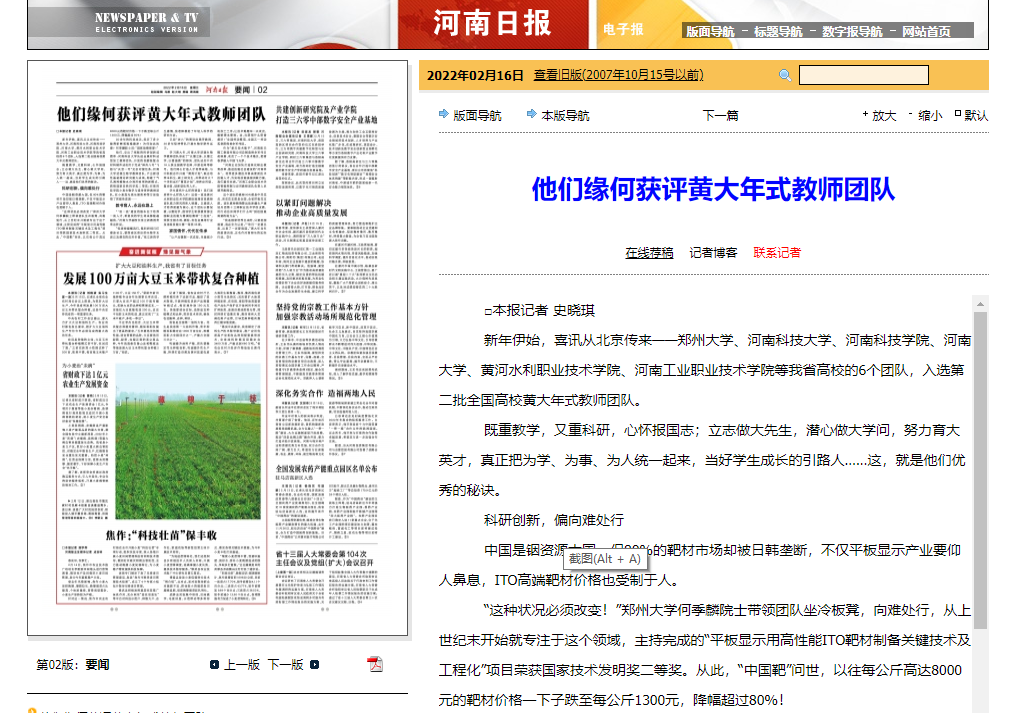Click the article scrollbar up arrow
1033x713 pixels.
pyautogui.click(x=980, y=304)
